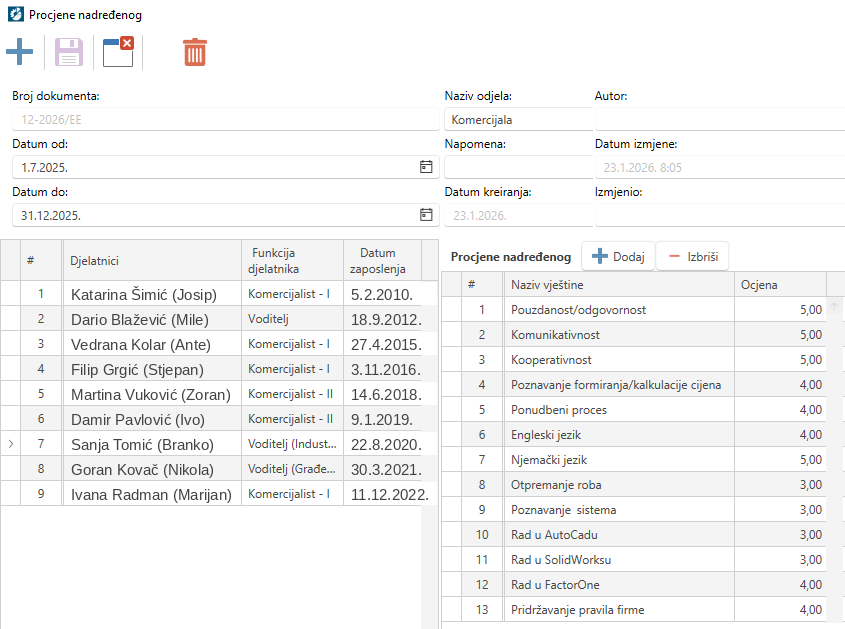
Task: Select employee Dario Blažević (Mile)
Action: [x=140, y=320]
